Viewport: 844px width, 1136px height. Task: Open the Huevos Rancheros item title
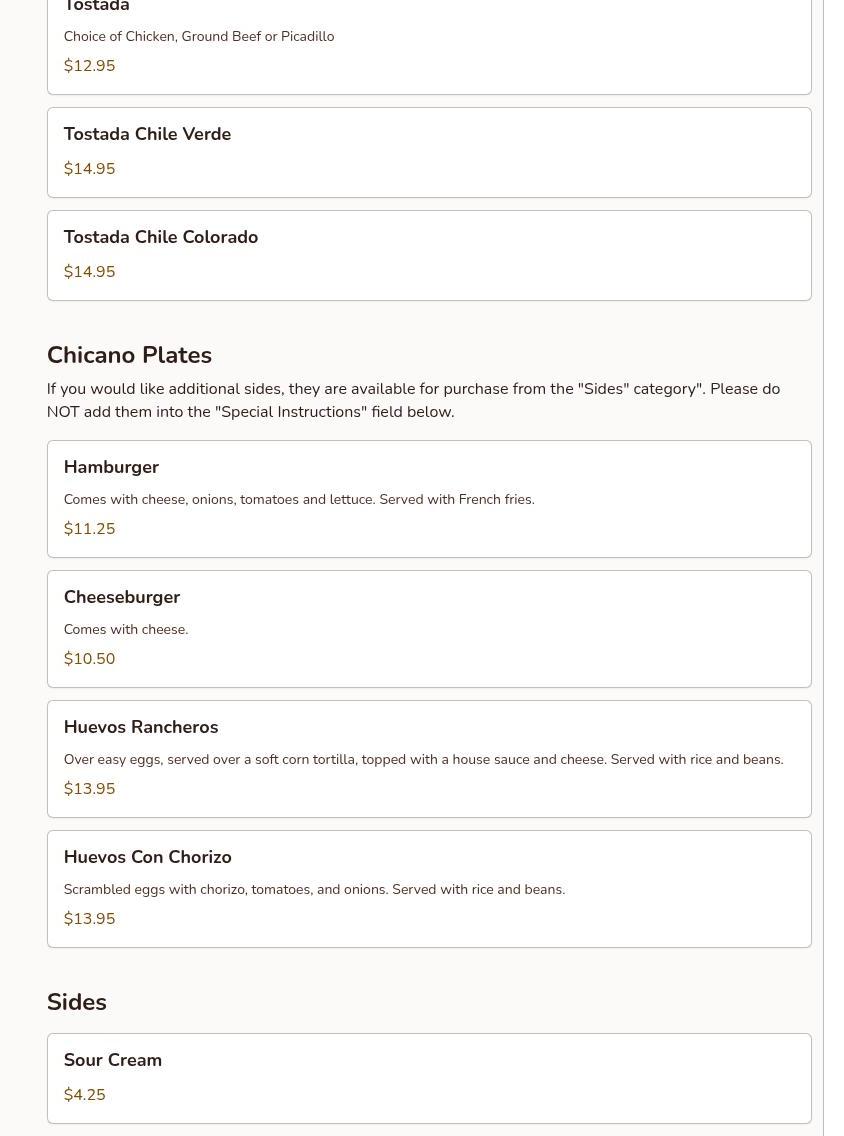[x=141, y=728]
